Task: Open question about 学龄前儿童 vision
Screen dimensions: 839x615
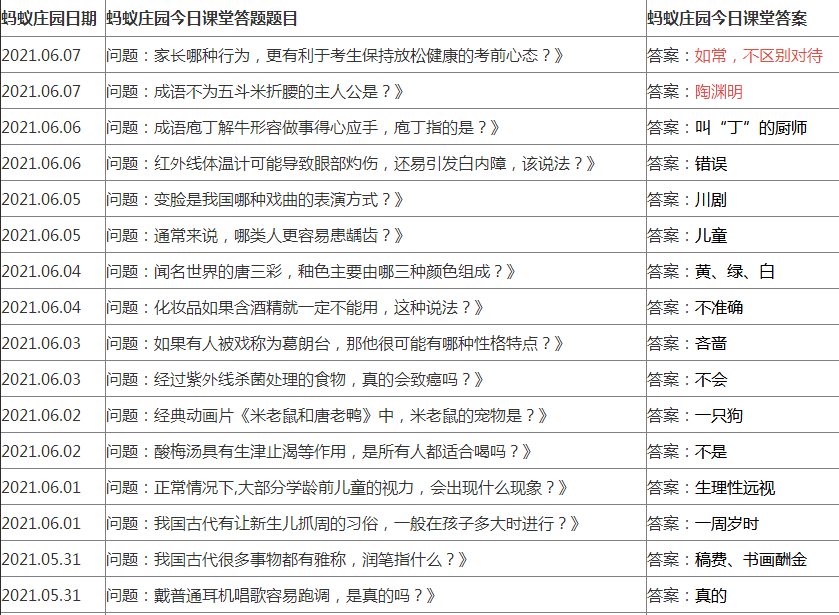Action: (x=337, y=487)
